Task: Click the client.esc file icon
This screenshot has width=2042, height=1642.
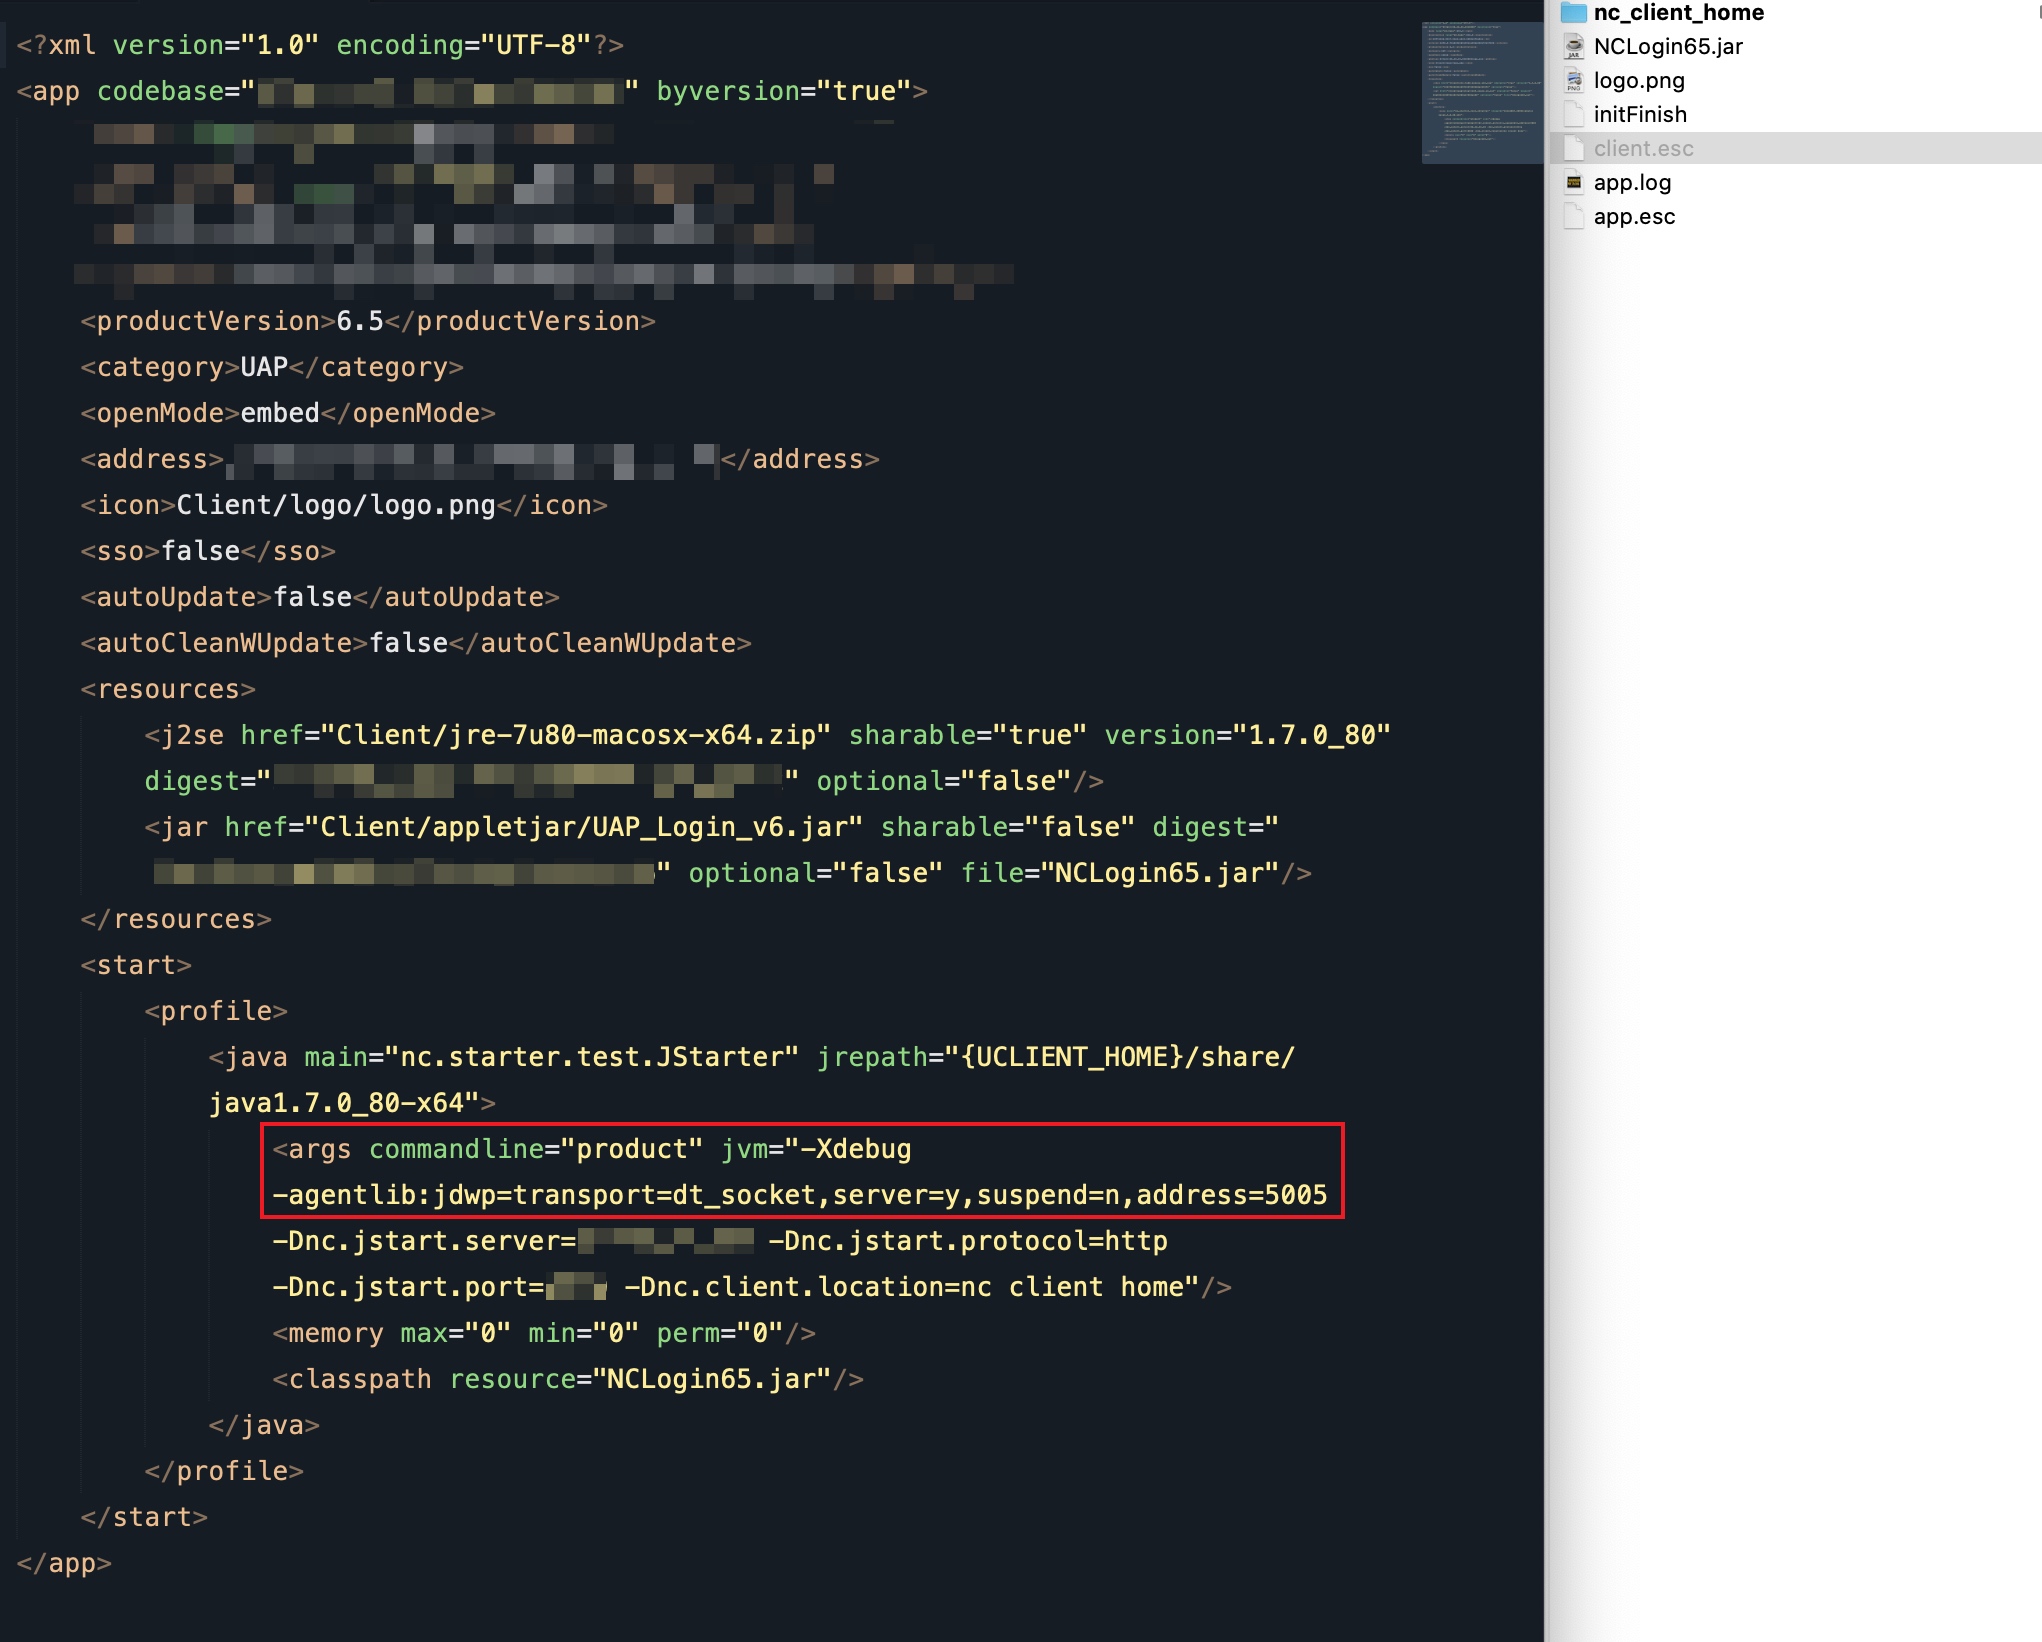Action: pos(1574,148)
